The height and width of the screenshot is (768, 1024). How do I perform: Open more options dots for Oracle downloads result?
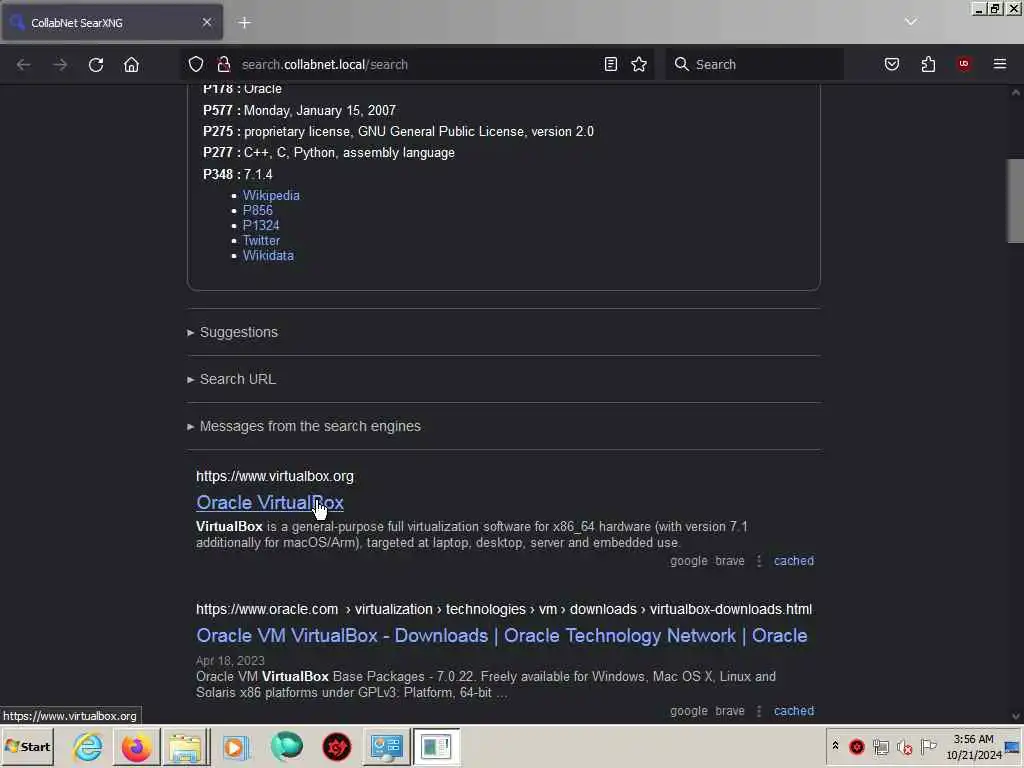pos(759,711)
